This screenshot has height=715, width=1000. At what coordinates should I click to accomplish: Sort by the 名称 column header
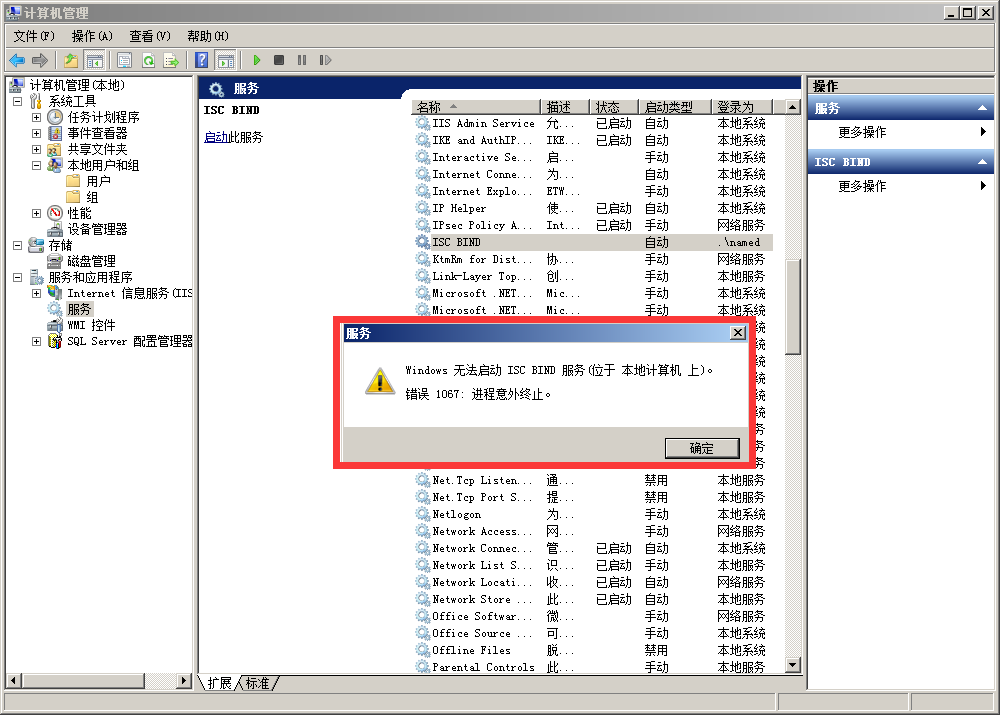click(475, 107)
